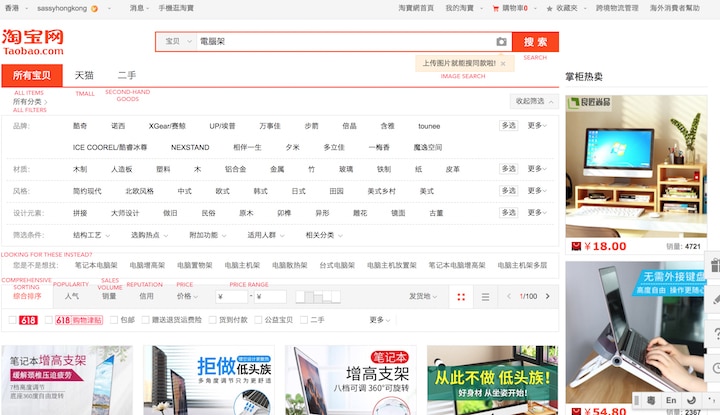Check the 包邮 free shipping checkbox
This screenshot has width=720, height=415.
pos(114,320)
